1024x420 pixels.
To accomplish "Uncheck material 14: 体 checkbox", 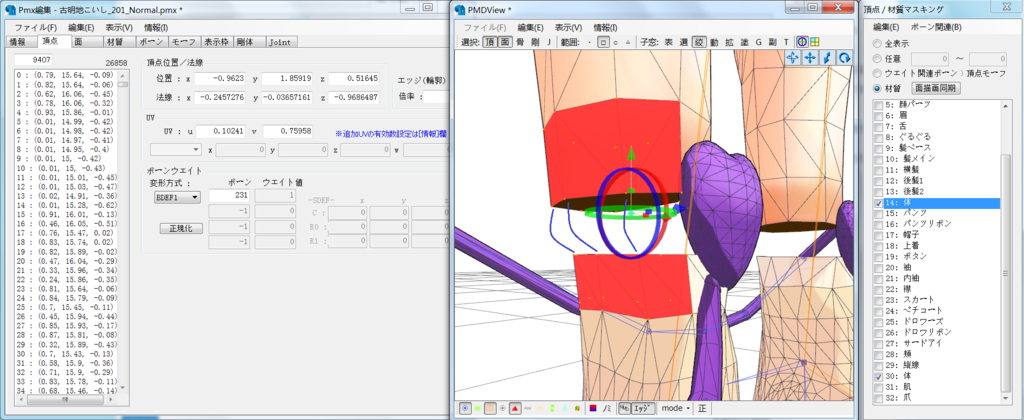I will [878, 203].
